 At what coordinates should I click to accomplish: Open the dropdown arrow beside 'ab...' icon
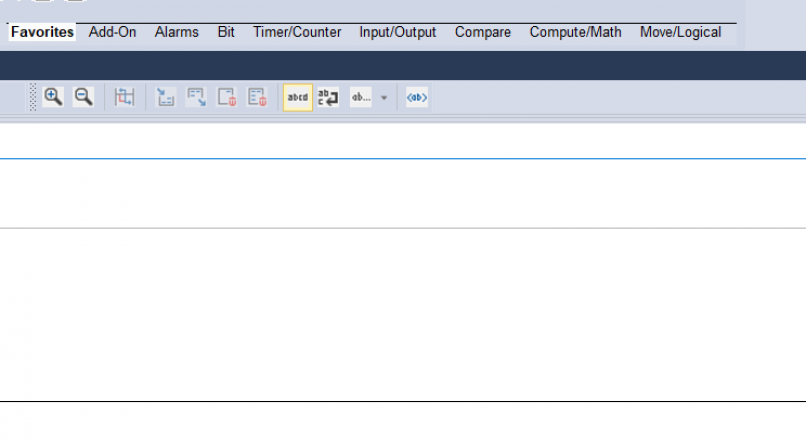pyautogui.click(x=384, y=98)
